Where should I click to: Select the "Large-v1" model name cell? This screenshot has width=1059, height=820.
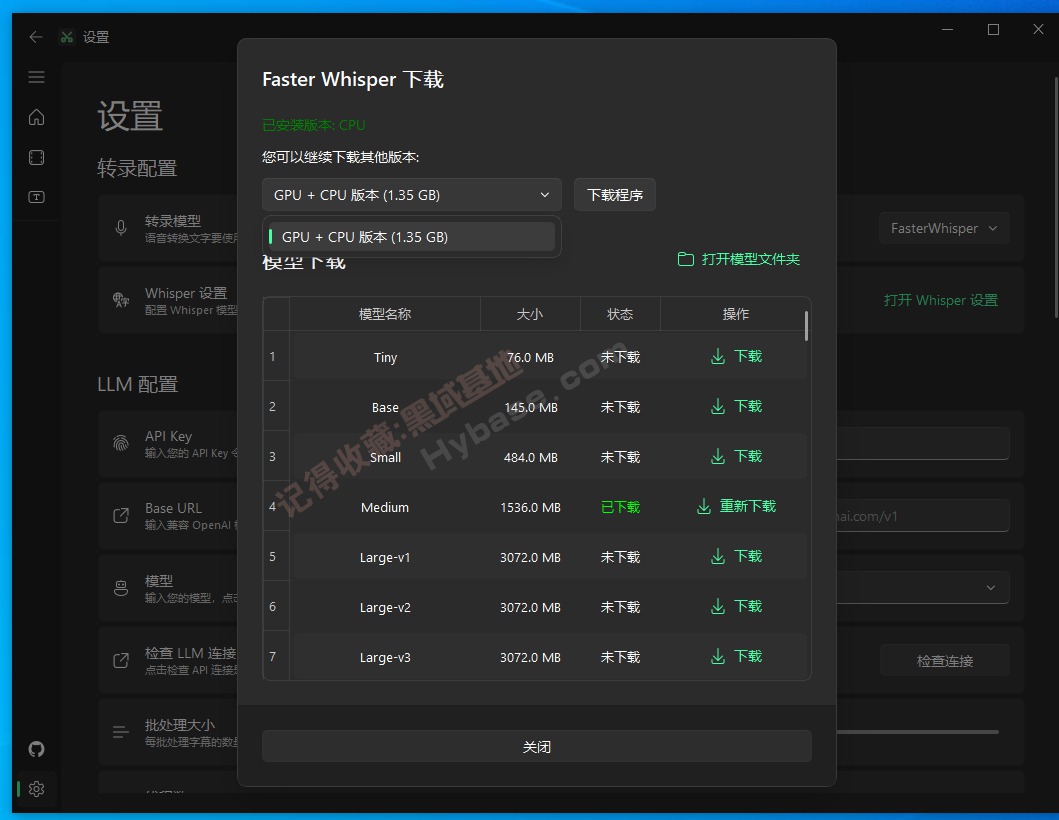(385, 557)
